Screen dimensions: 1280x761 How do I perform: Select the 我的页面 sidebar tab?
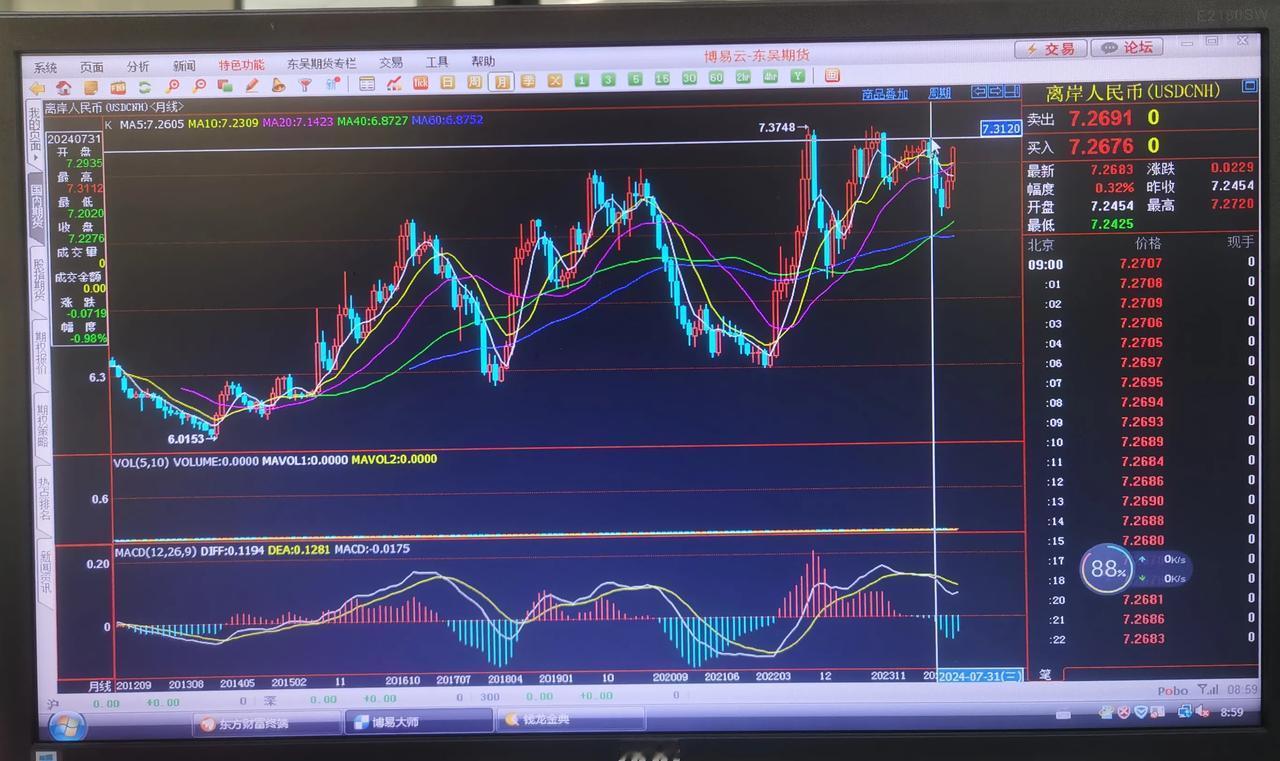(33, 135)
